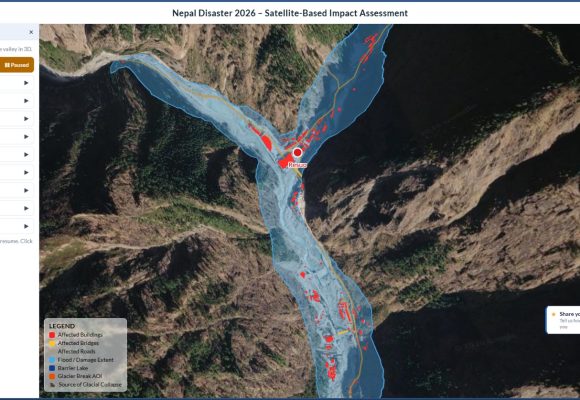The image size is (580, 400).
Task: Click the 'Affected Buildings' legend label
Action: [x=80, y=335]
